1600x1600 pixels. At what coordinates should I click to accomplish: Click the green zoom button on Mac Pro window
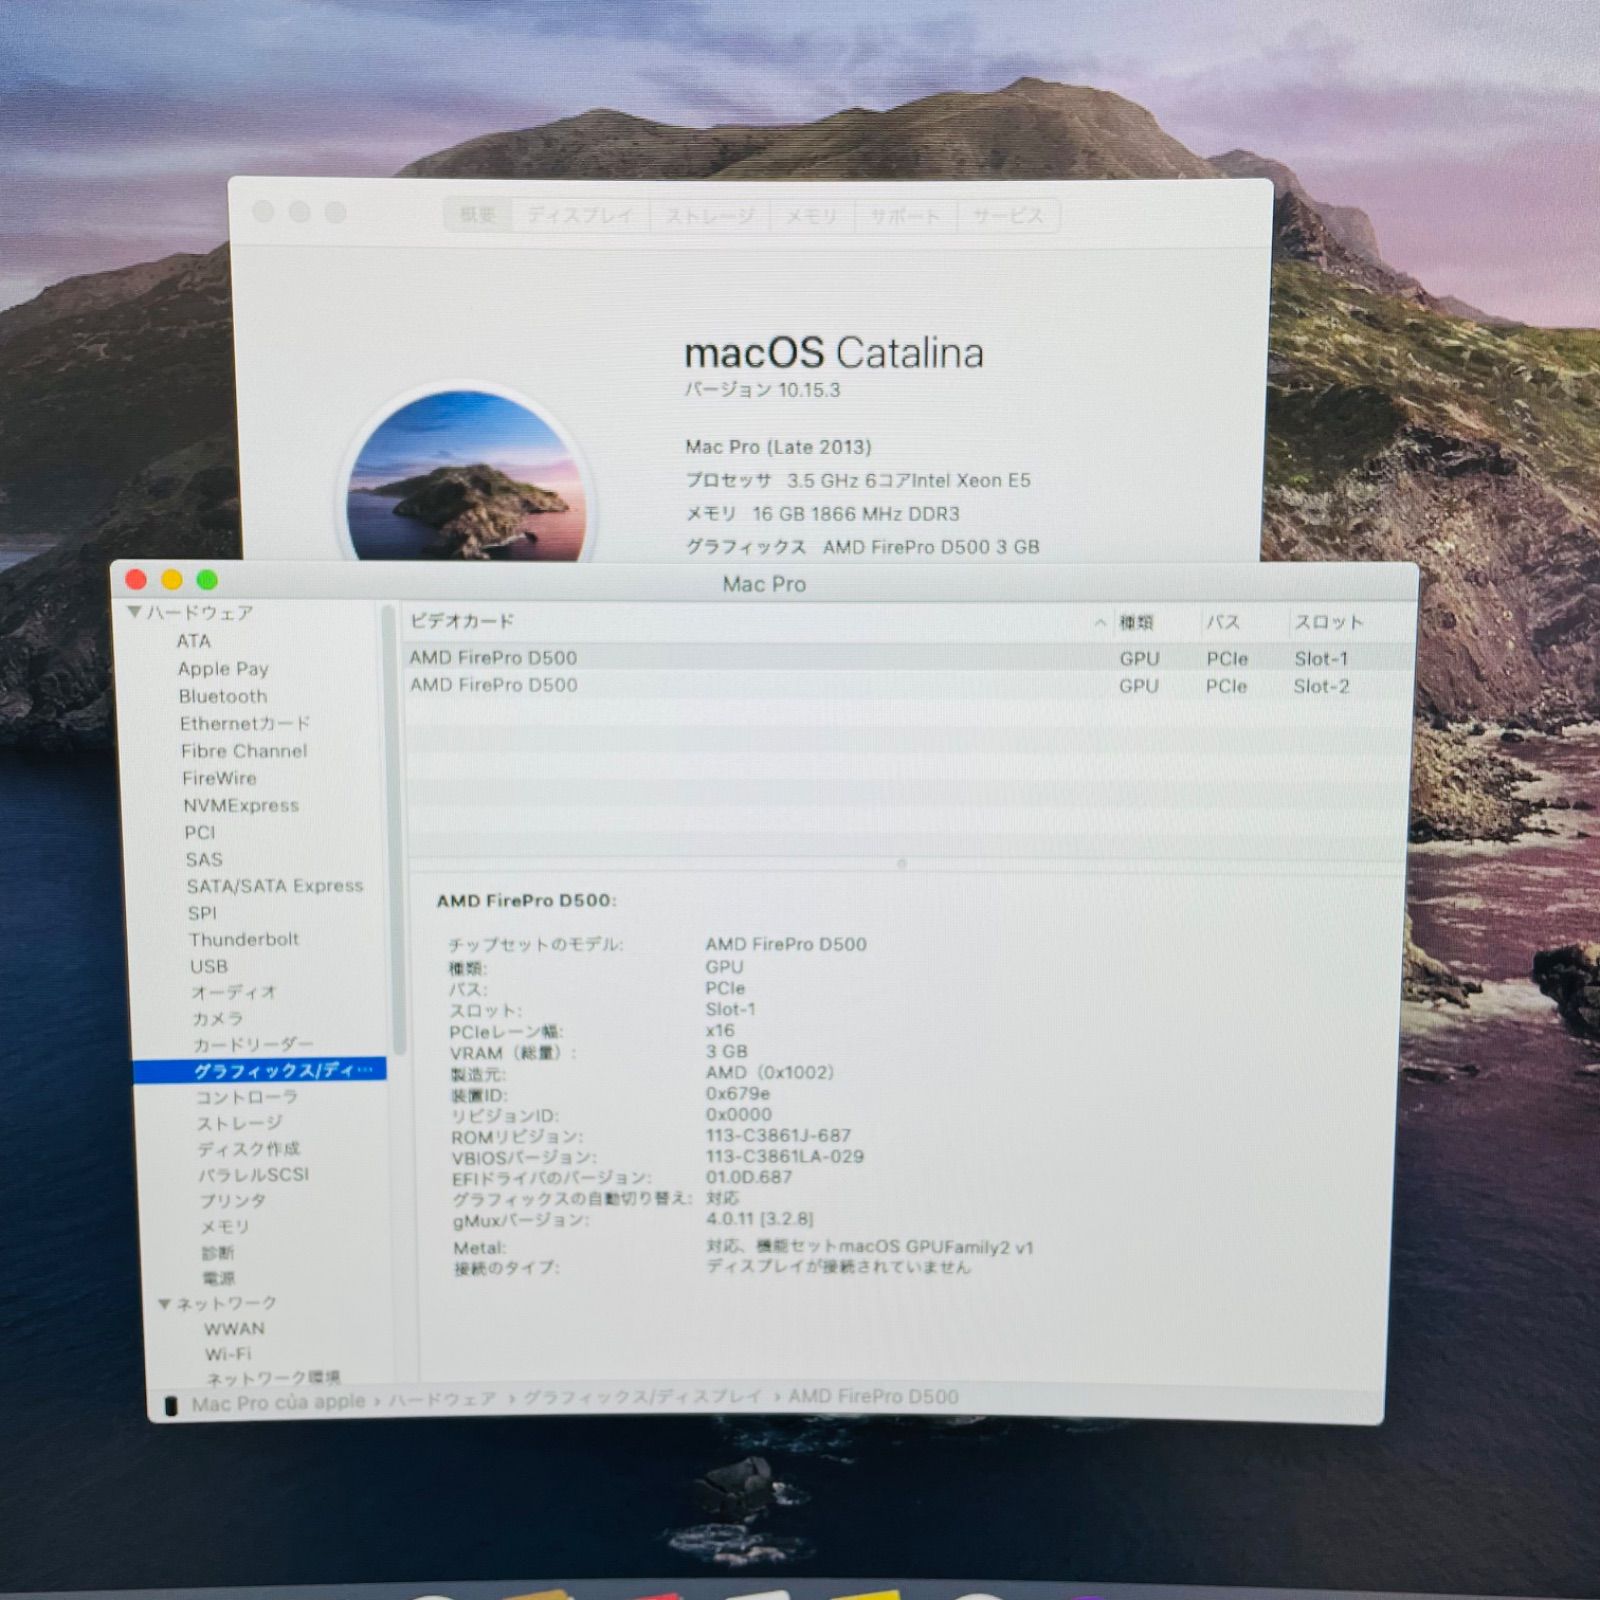(x=207, y=580)
